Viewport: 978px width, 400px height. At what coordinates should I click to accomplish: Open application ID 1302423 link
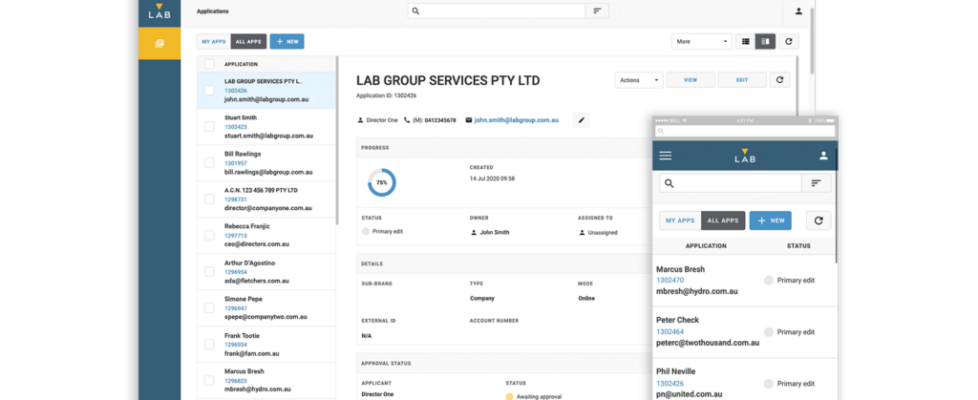[236, 127]
